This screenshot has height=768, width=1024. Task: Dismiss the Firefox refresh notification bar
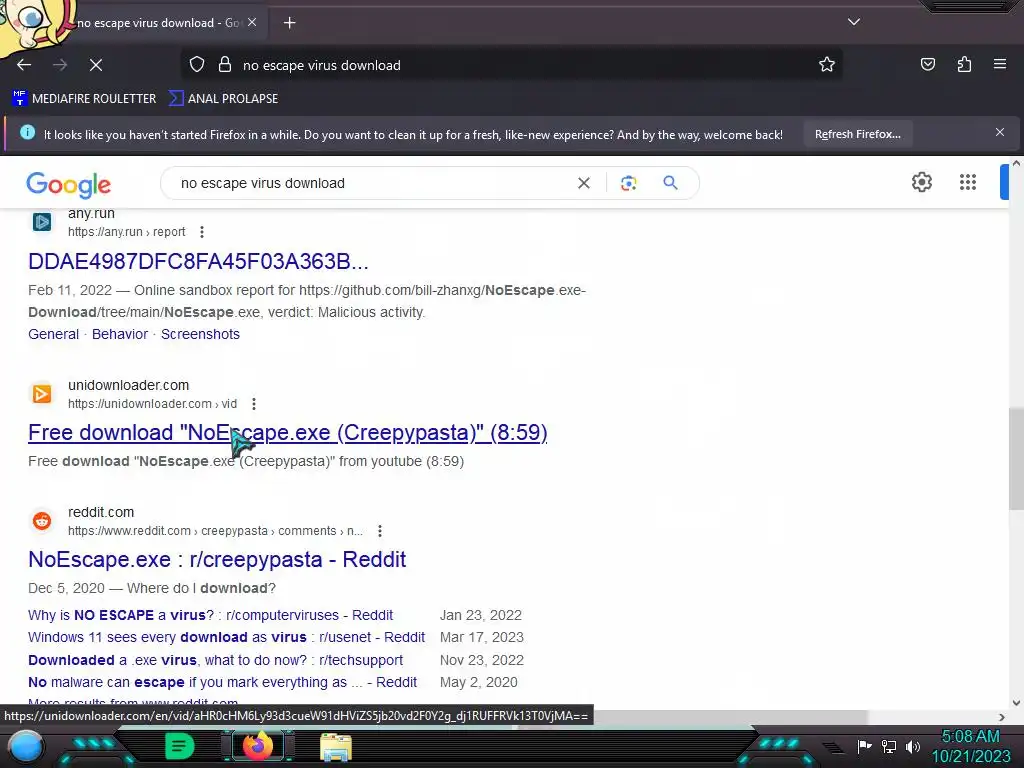[1000, 133]
